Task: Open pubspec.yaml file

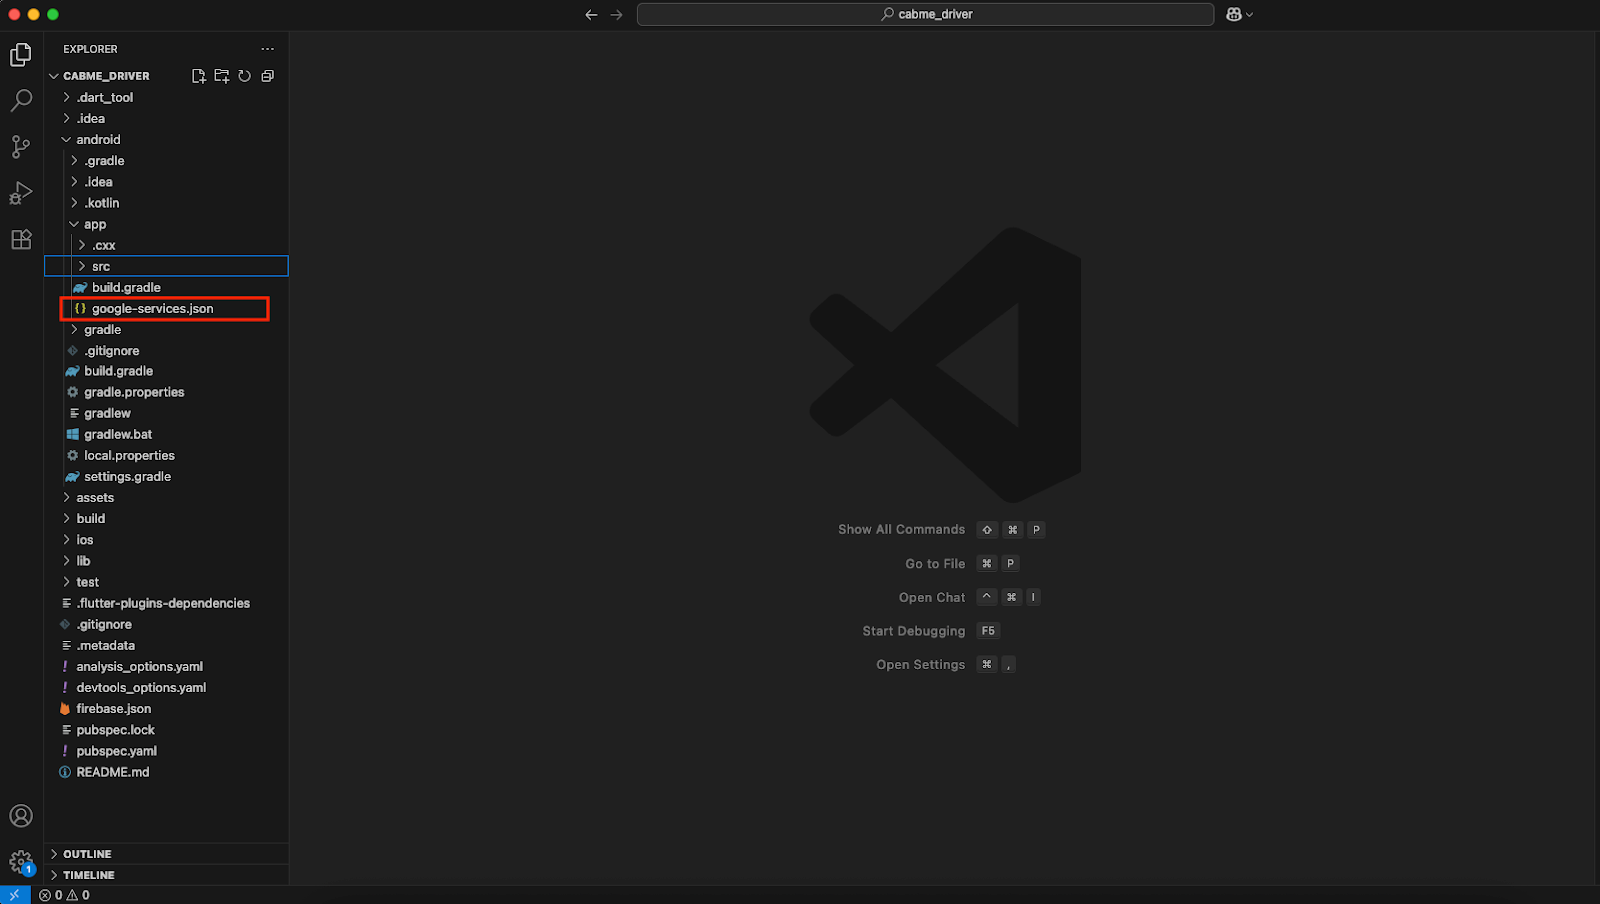Action: [x=166, y=751]
